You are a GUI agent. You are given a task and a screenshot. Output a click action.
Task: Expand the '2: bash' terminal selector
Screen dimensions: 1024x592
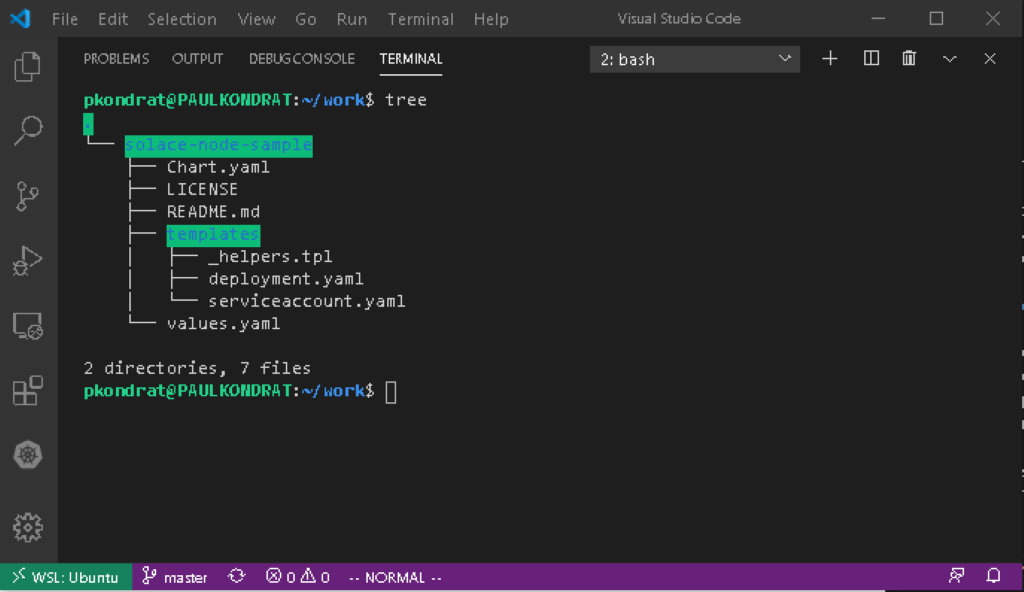695,60
